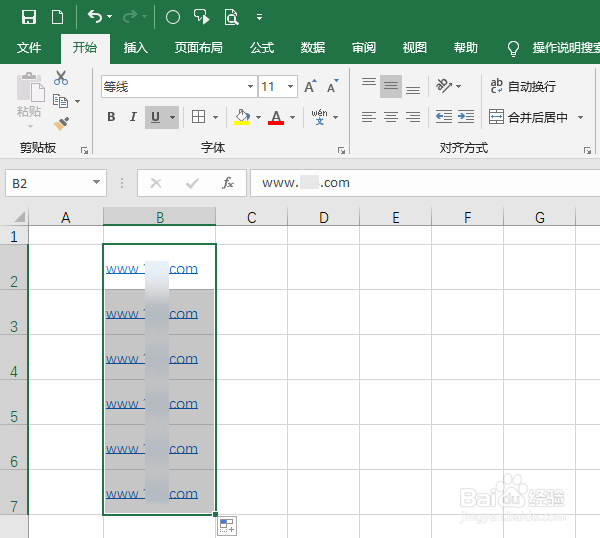Click the lightbulb tell-me search icon

click(513, 49)
